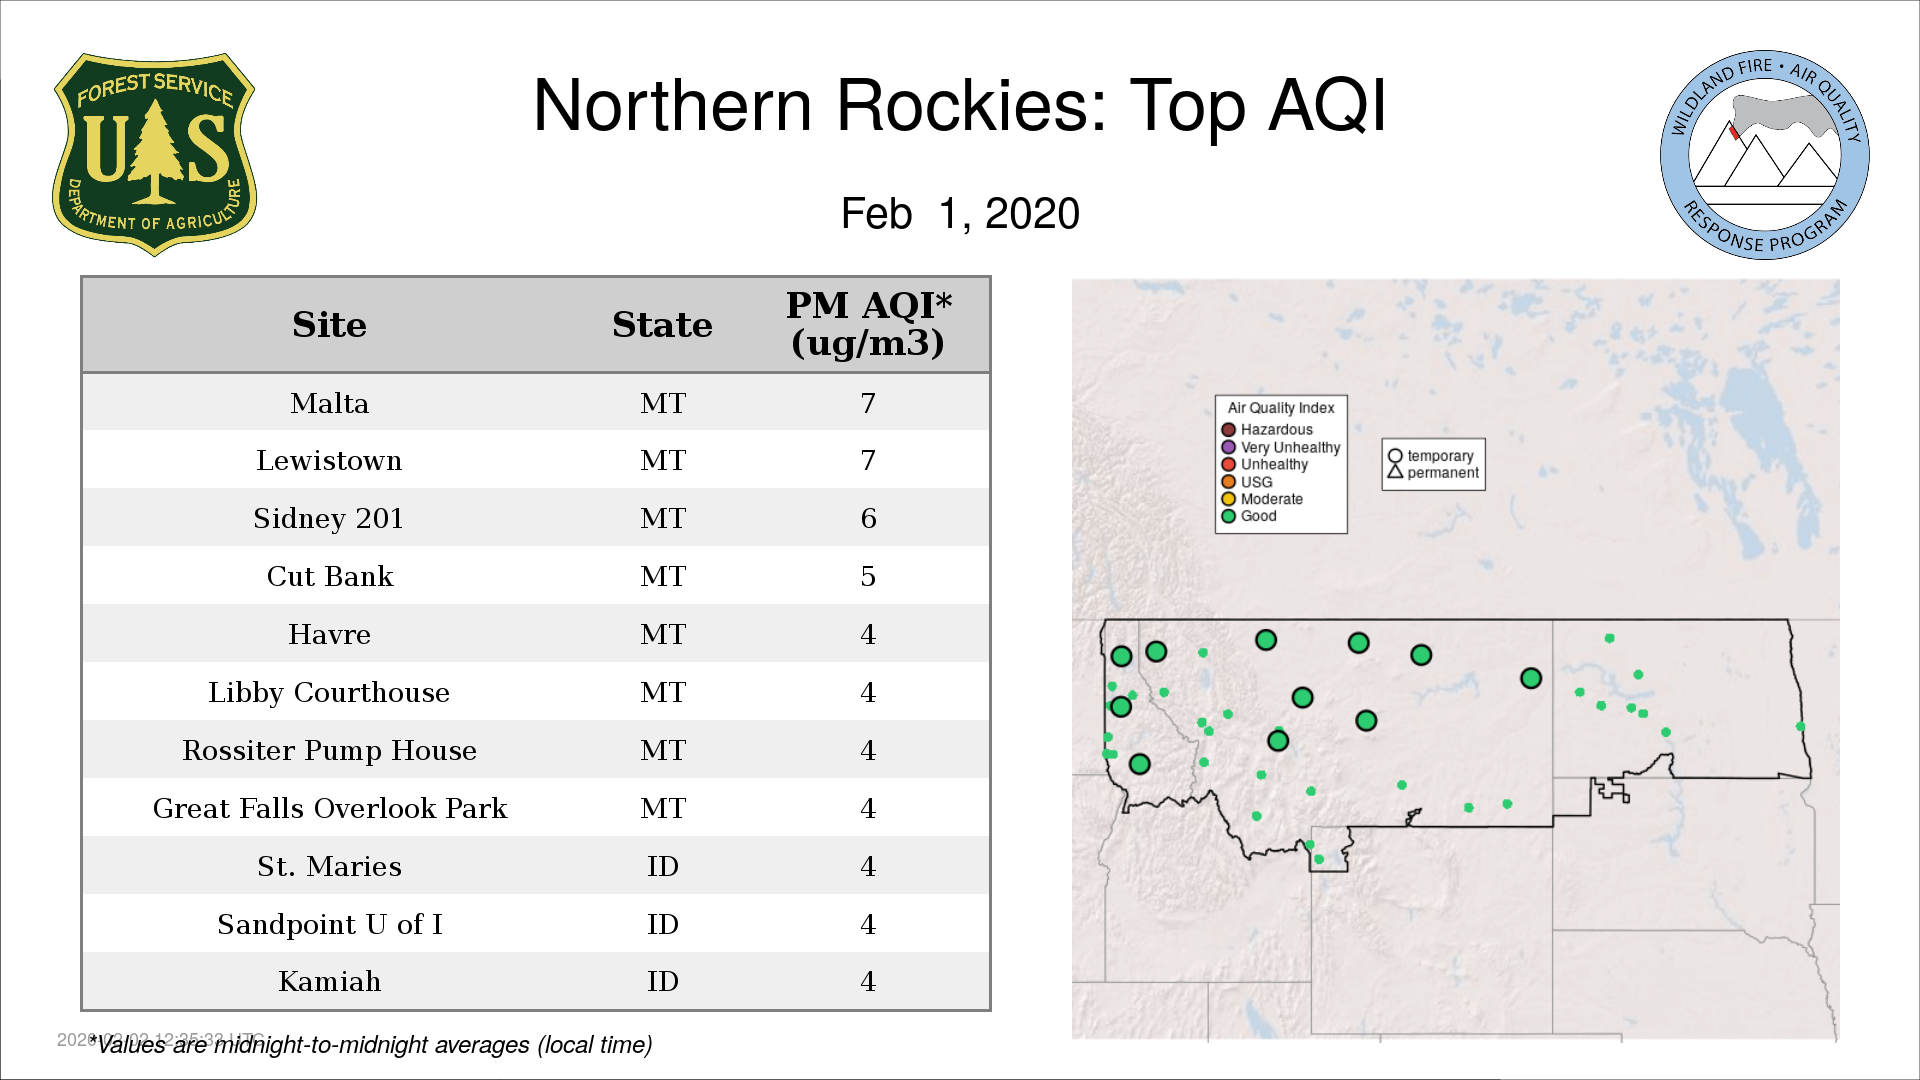This screenshot has width=1920, height=1080.
Task: Click the 'State' column header
Action: click(662, 325)
